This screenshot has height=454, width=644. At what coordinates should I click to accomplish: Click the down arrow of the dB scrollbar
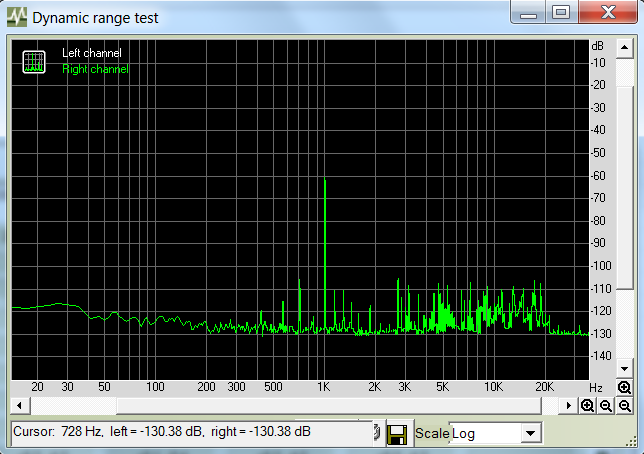[625, 369]
